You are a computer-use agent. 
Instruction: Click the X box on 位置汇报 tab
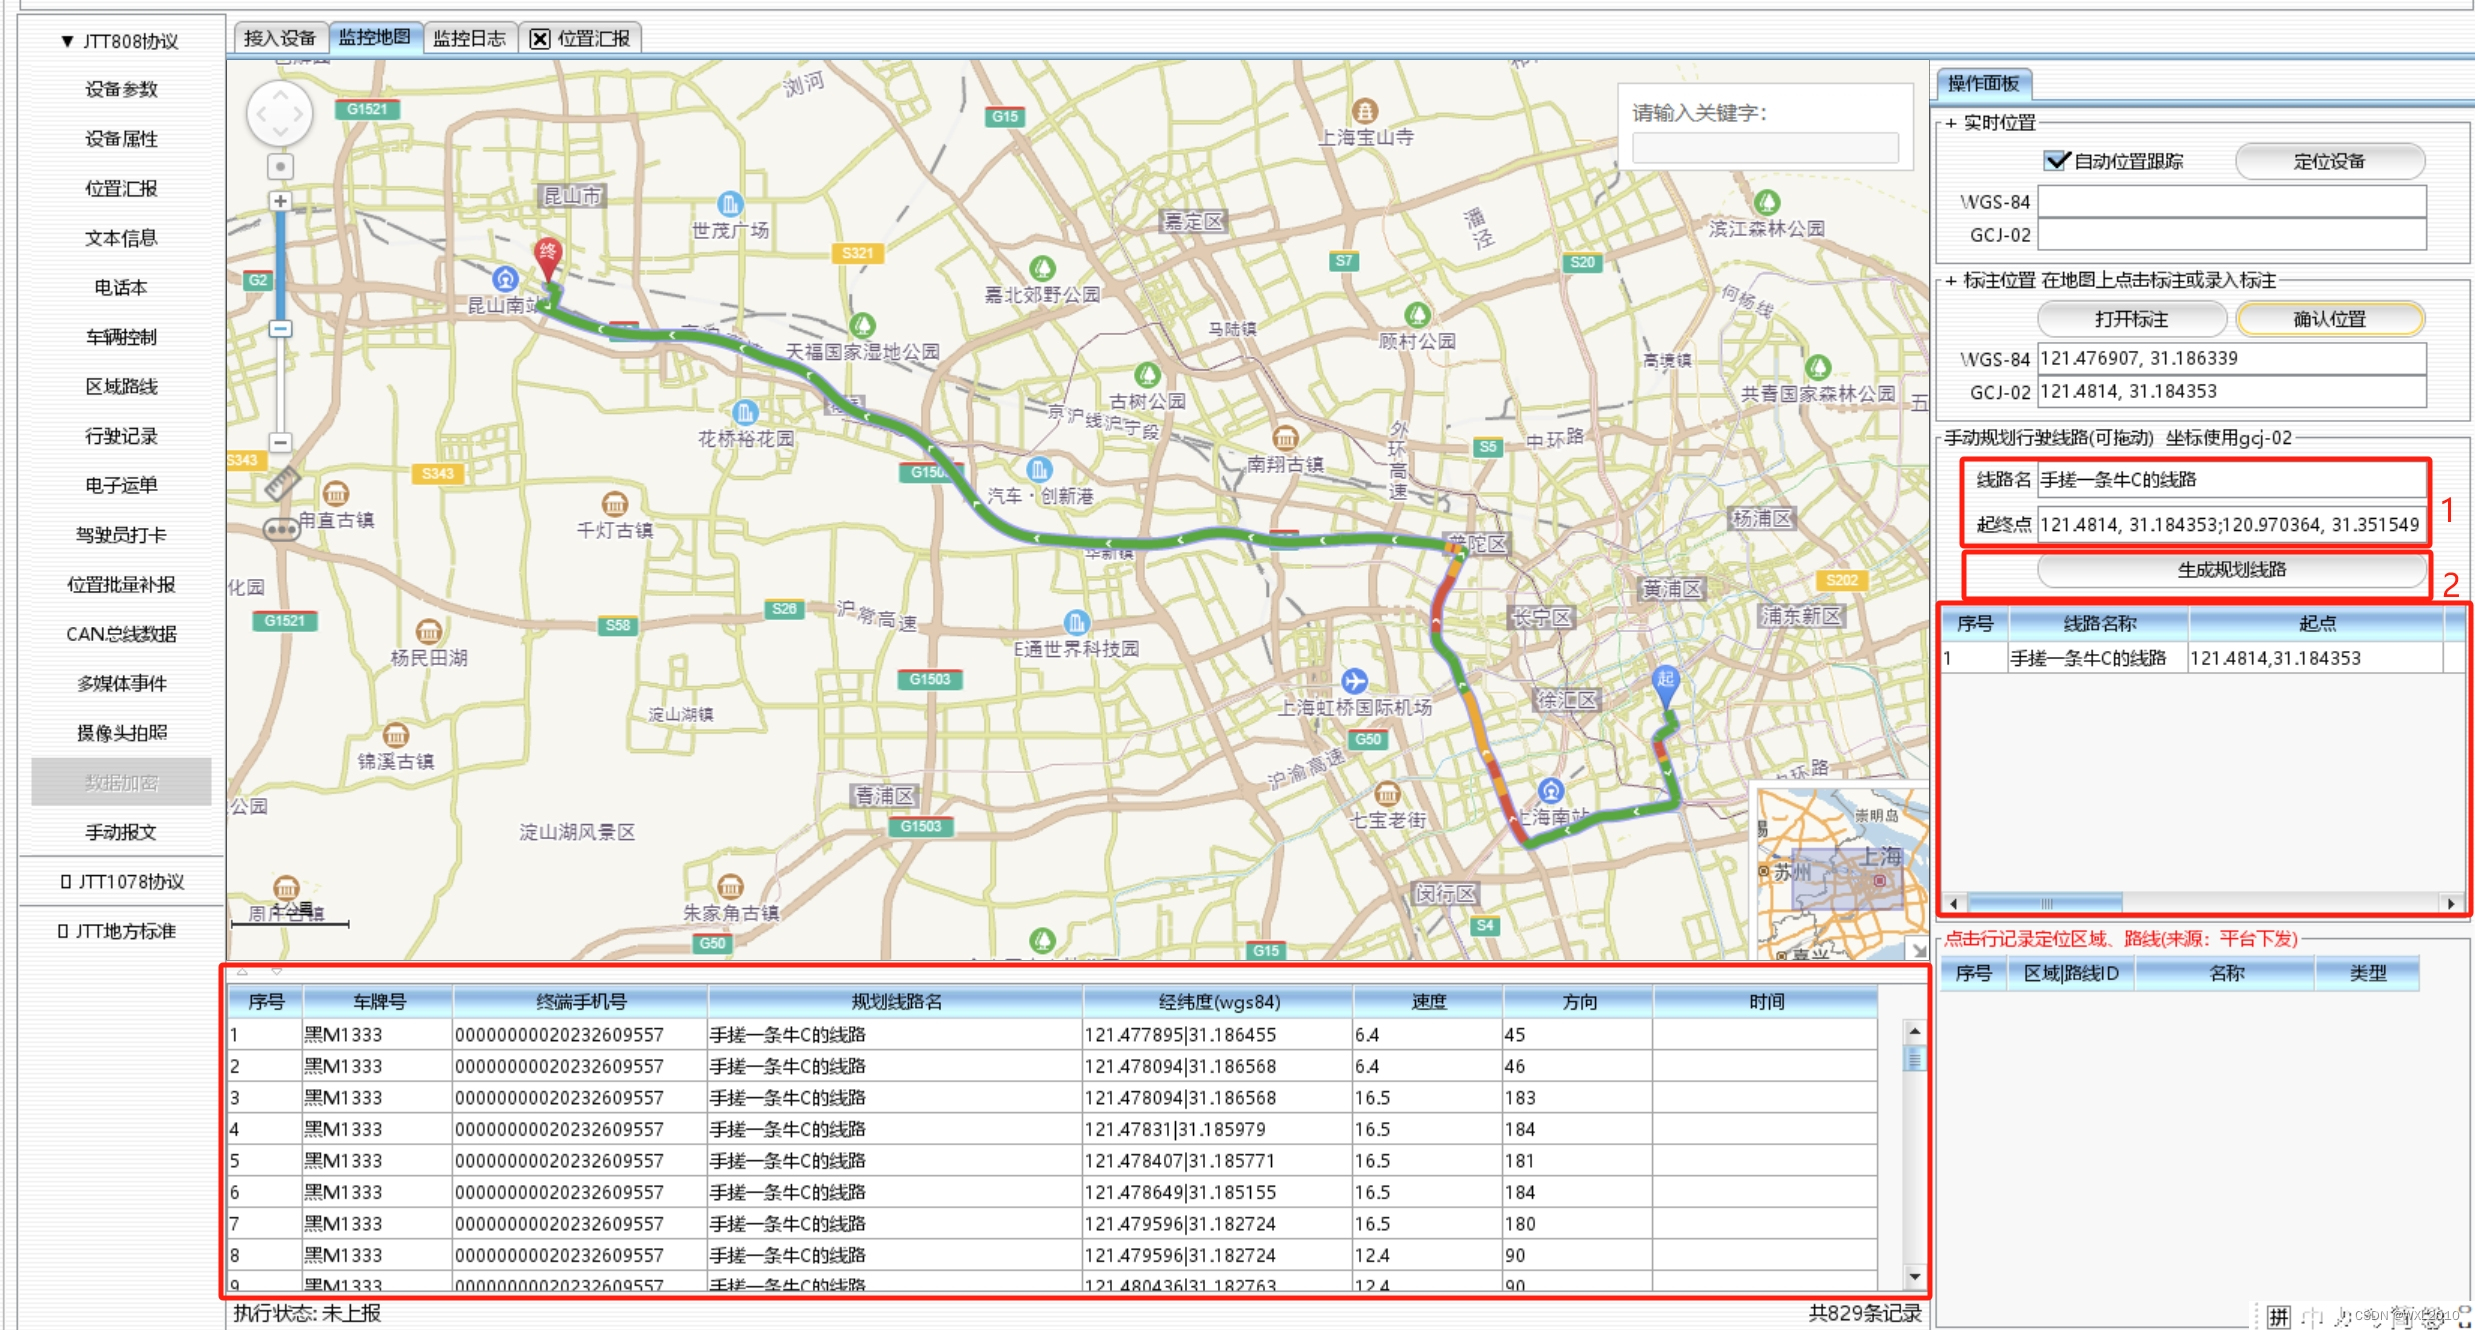pyautogui.click(x=540, y=39)
